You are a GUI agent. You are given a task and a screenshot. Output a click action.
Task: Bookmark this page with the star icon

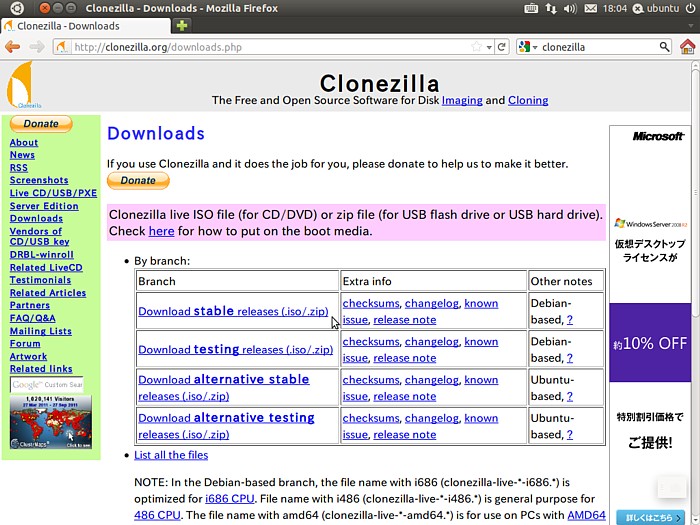coord(476,47)
